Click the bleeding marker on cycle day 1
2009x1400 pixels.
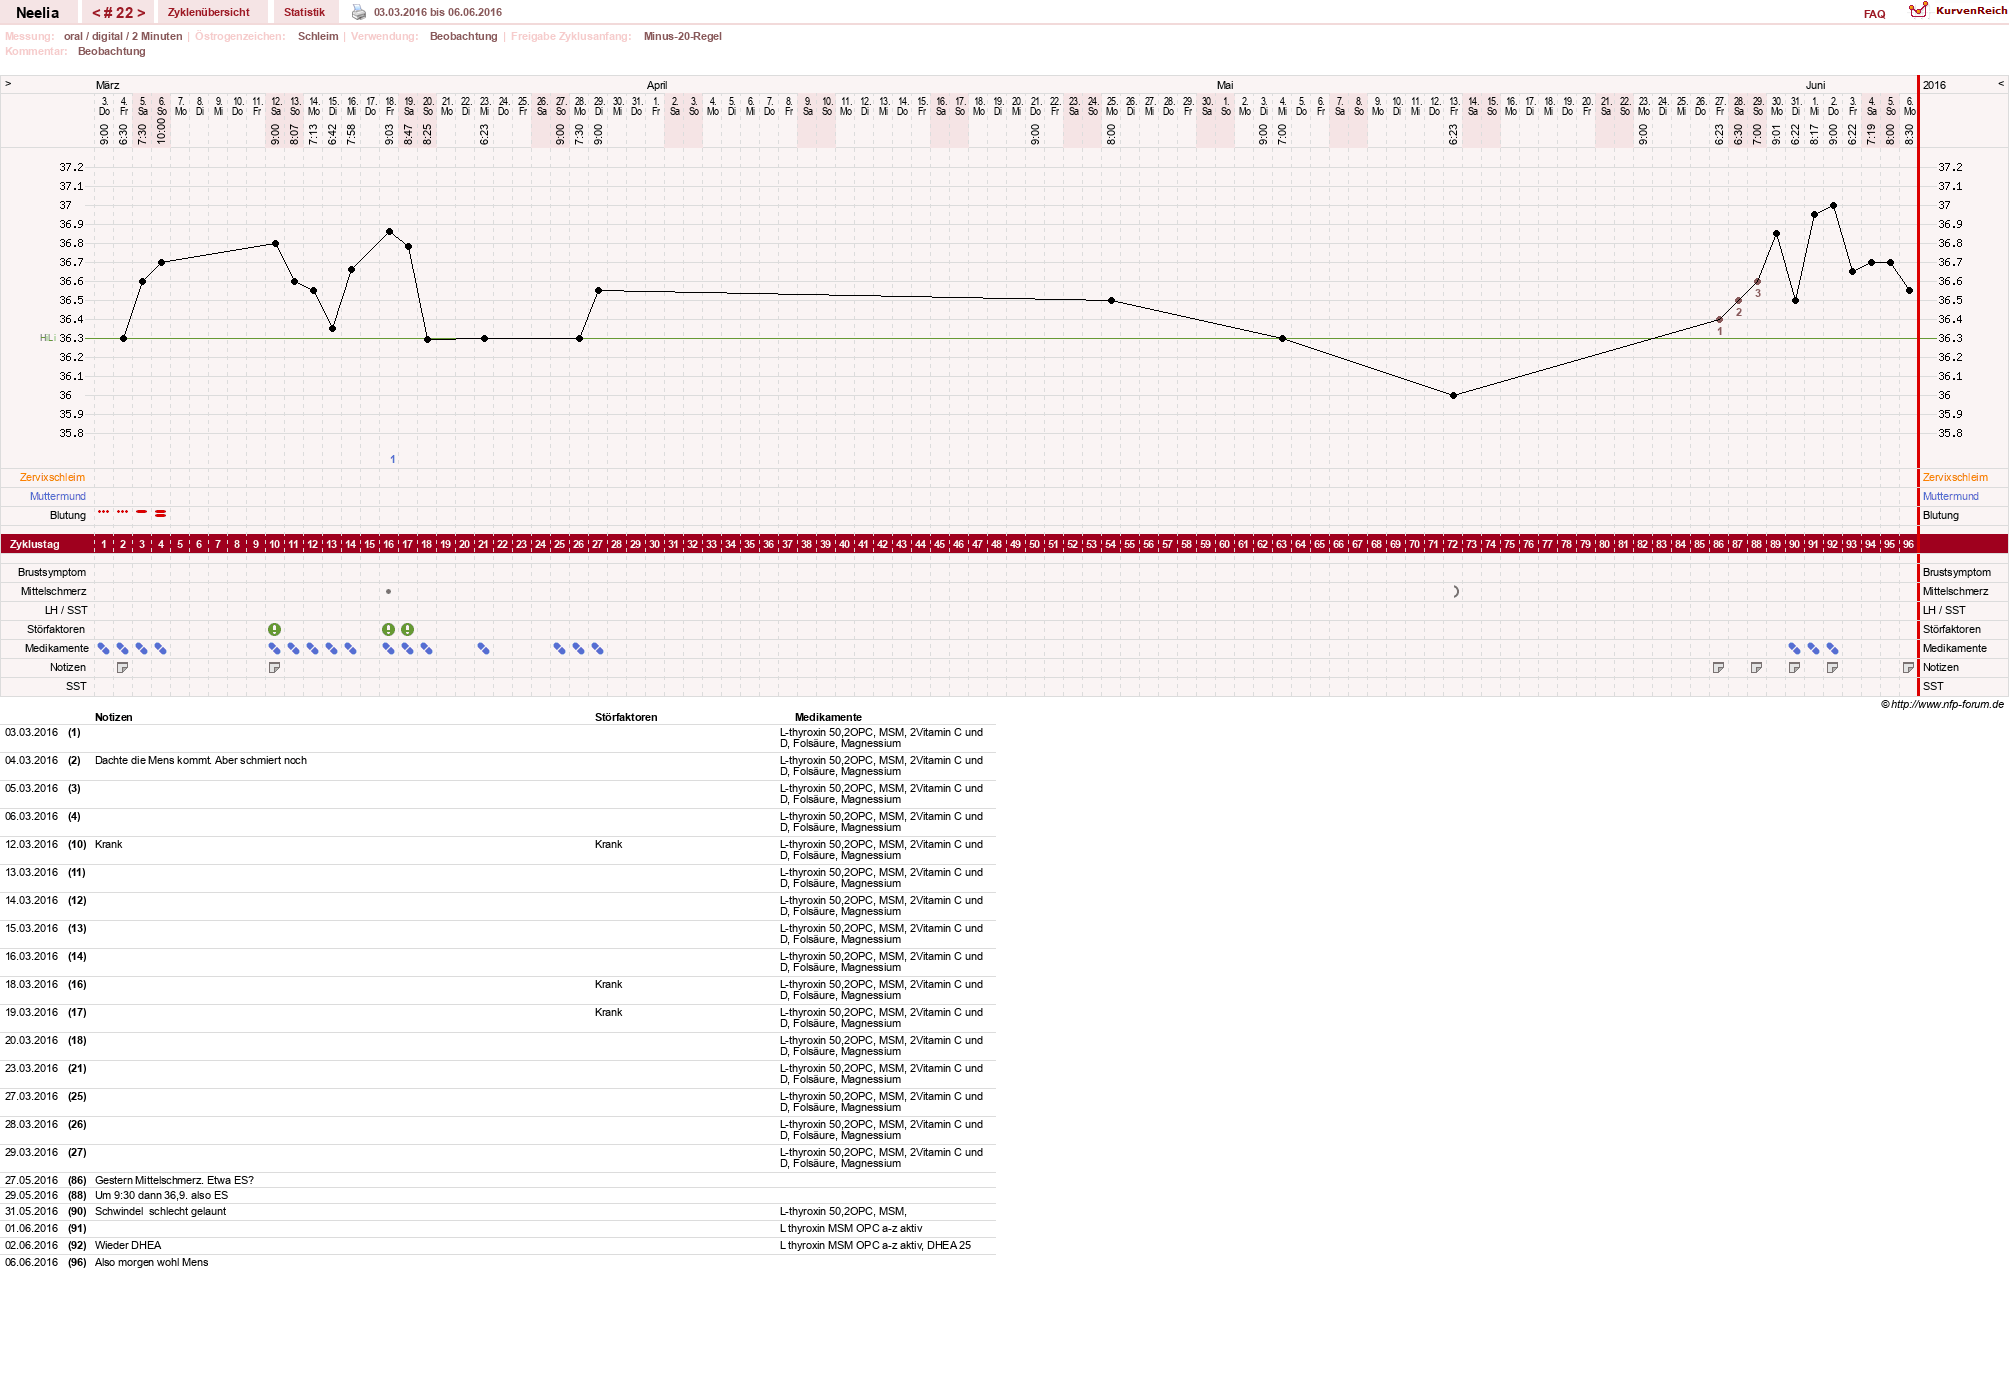(104, 512)
